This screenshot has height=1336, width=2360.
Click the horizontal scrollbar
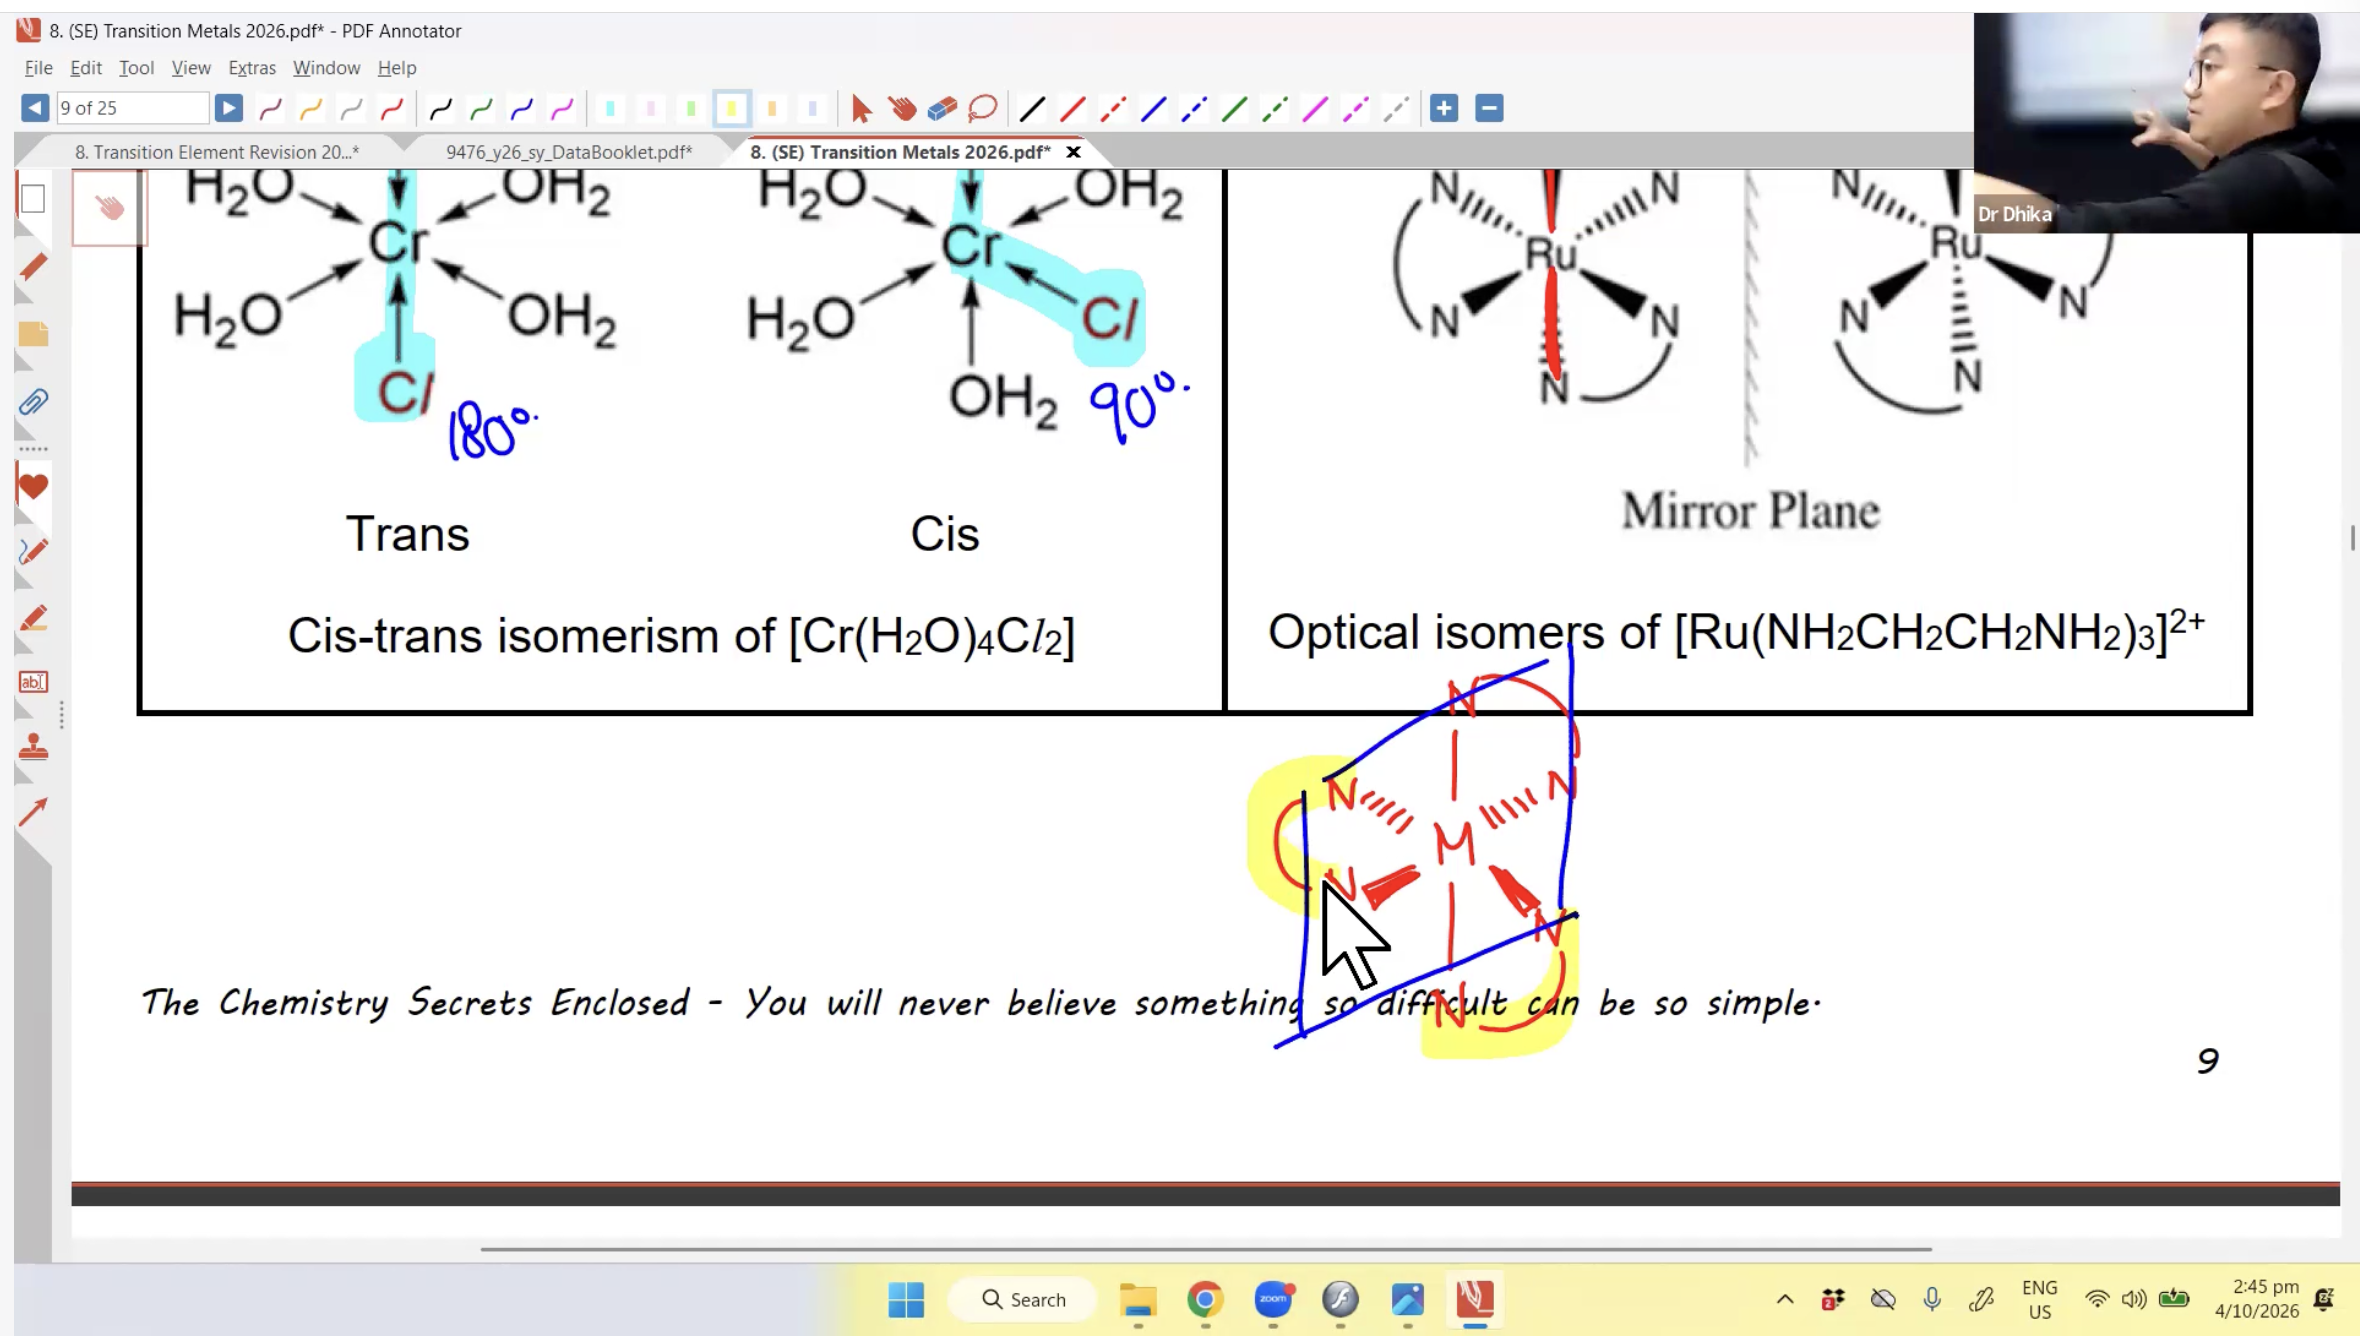point(1205,1249)
